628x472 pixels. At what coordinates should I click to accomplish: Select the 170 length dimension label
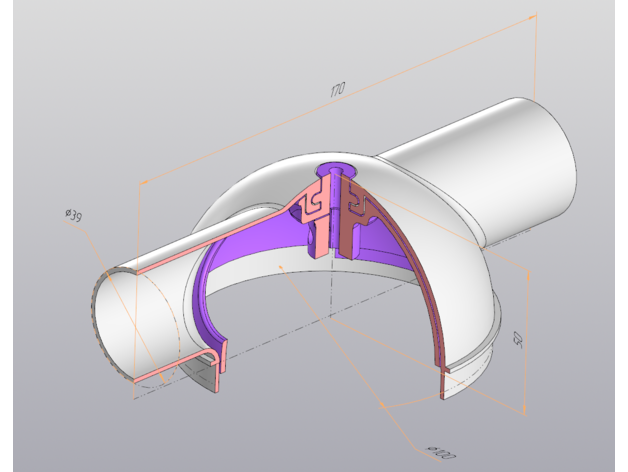[x=337, y=91]
